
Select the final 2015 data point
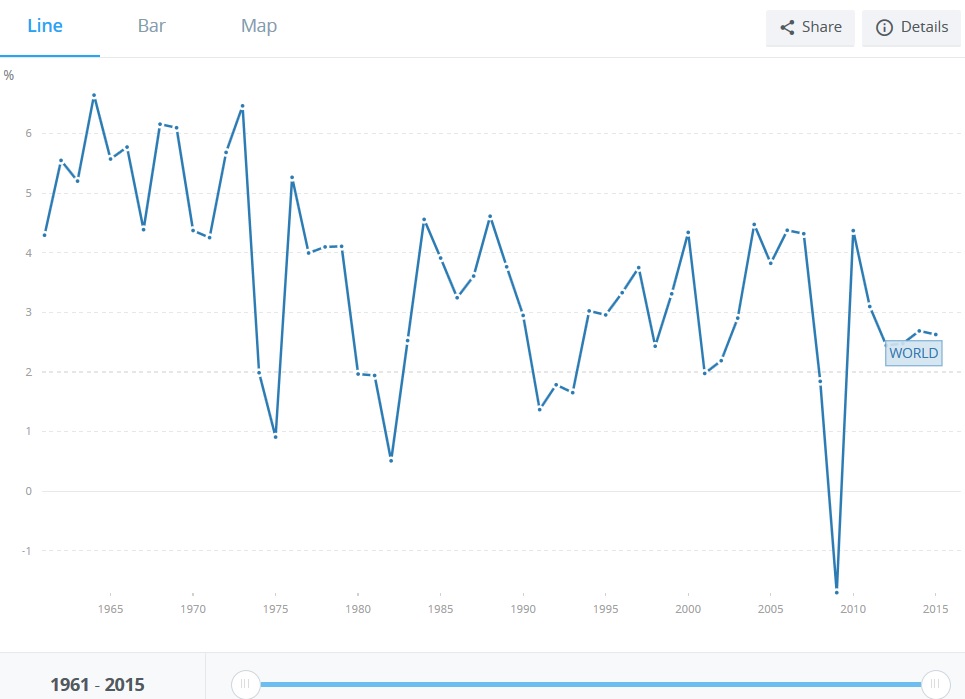(935, 334)
